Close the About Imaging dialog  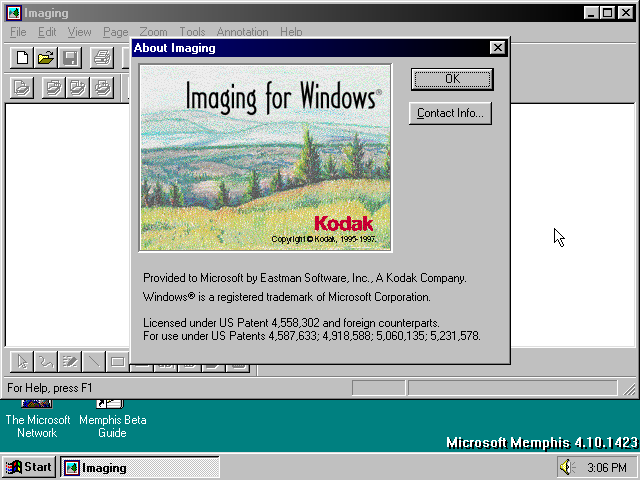[498, 48]
